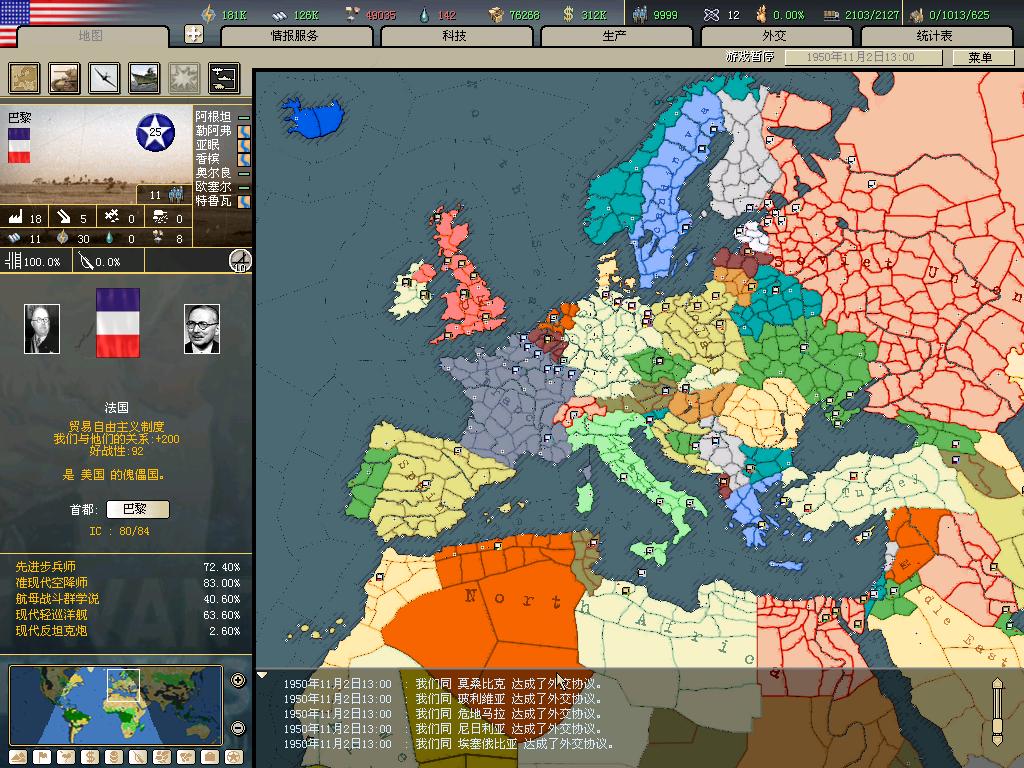1024x768 pixels.
Task: Switch to star victory points map mode
Action: click(233, 757)
